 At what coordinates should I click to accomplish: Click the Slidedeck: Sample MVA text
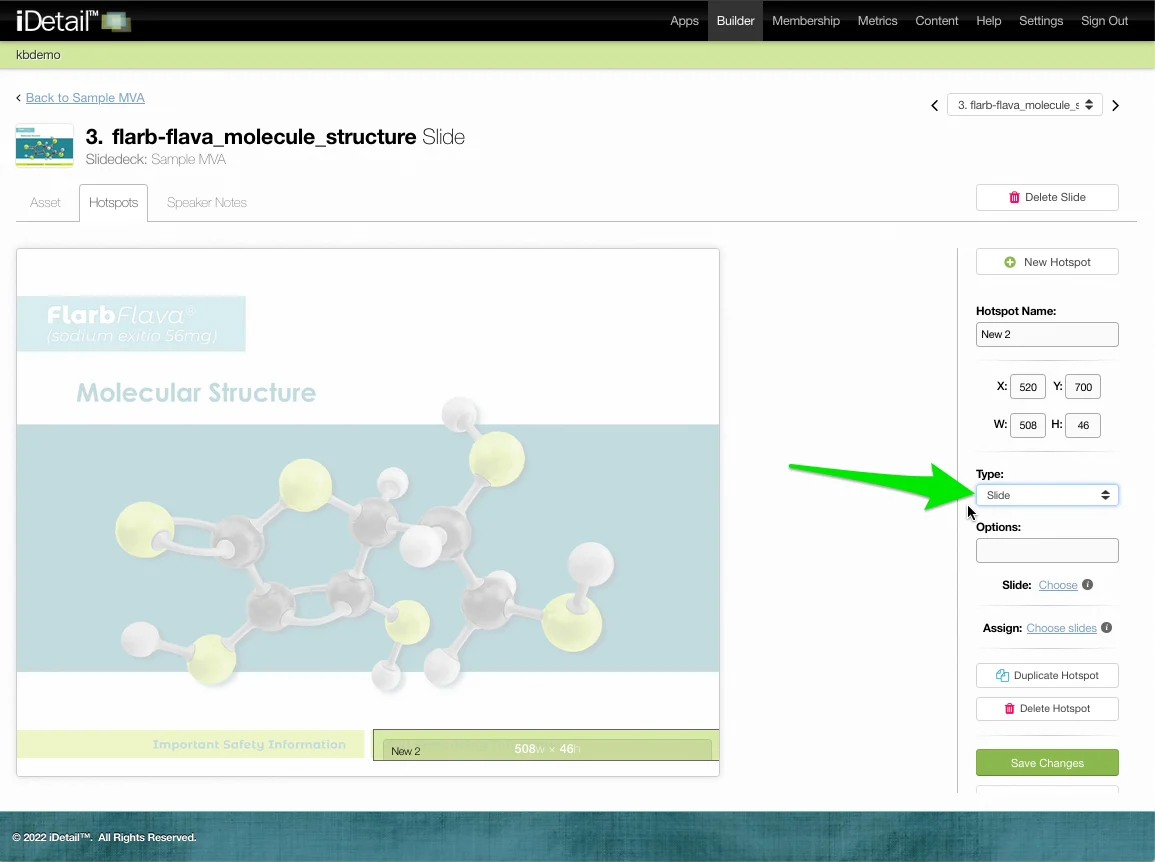click(x=155, y=159)
